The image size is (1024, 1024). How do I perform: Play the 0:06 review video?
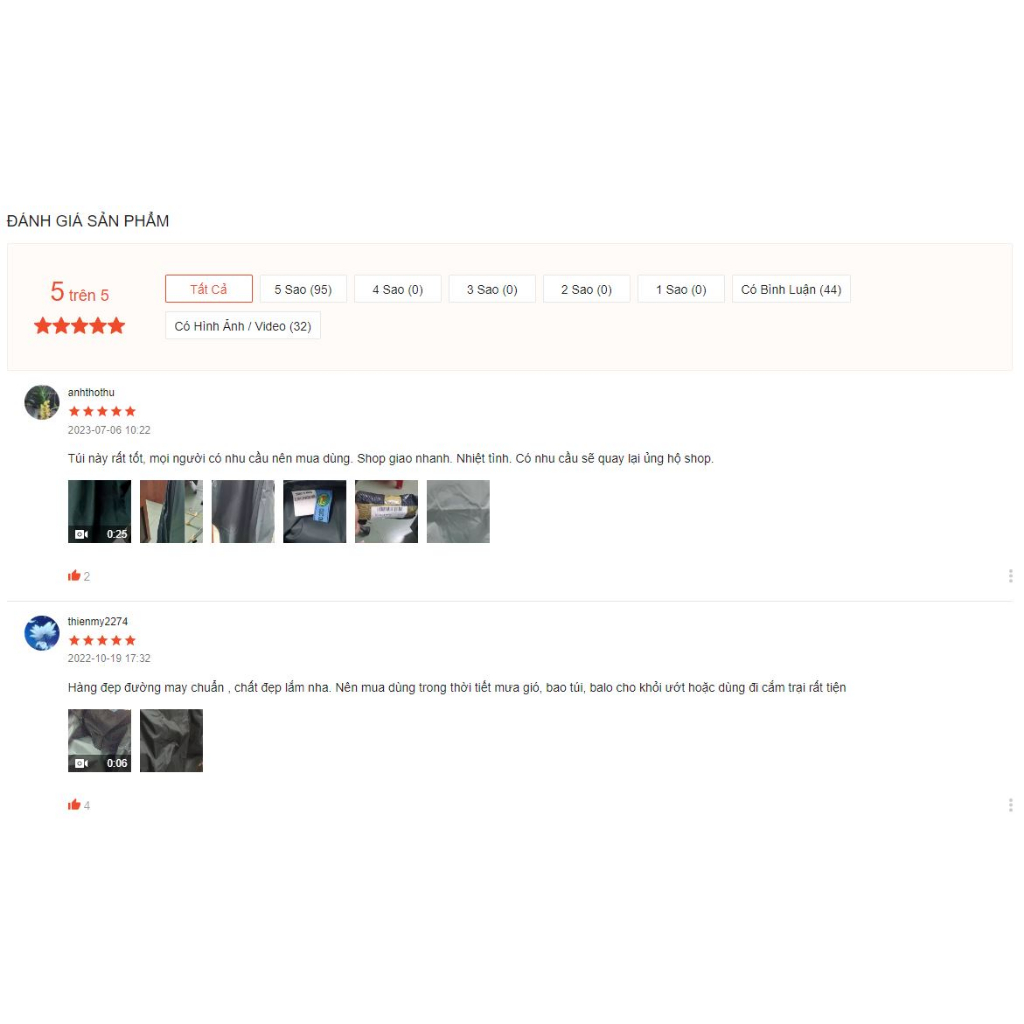[x=99, y=741]
